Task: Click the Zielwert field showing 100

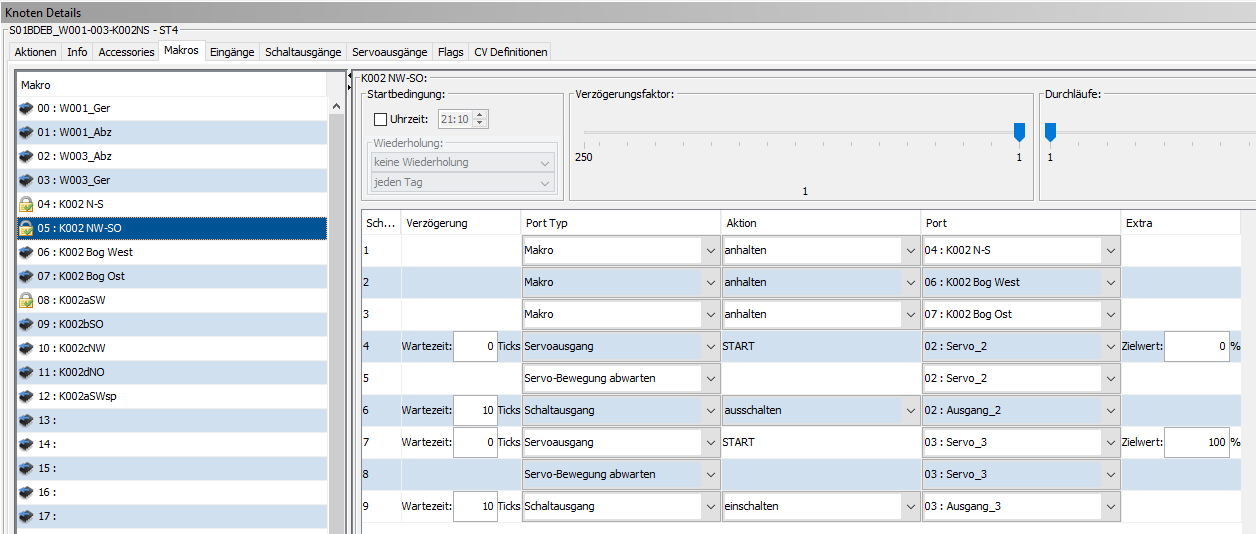Action: [1196, 442]
